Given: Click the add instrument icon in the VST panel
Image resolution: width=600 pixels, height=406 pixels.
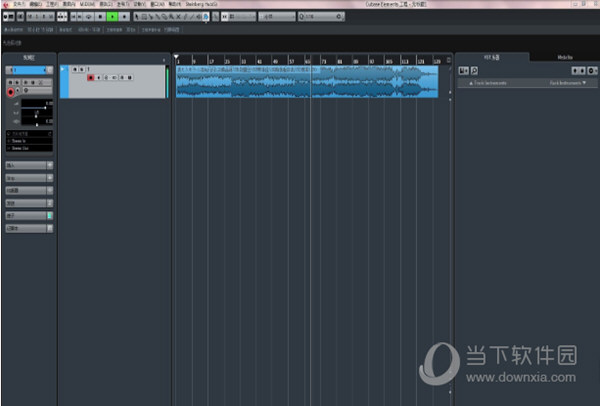Looking at the screenshot, I should pyautogui.click(x=462, y=69).
